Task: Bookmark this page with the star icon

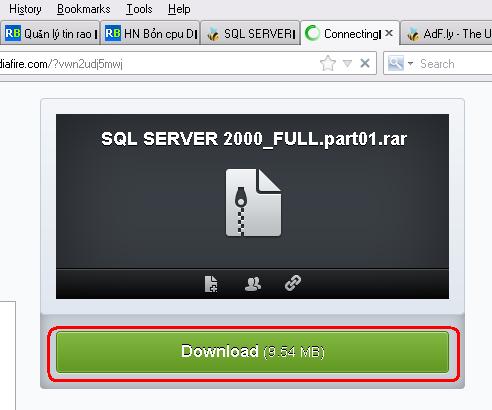Action: click(x=328, y=63)
